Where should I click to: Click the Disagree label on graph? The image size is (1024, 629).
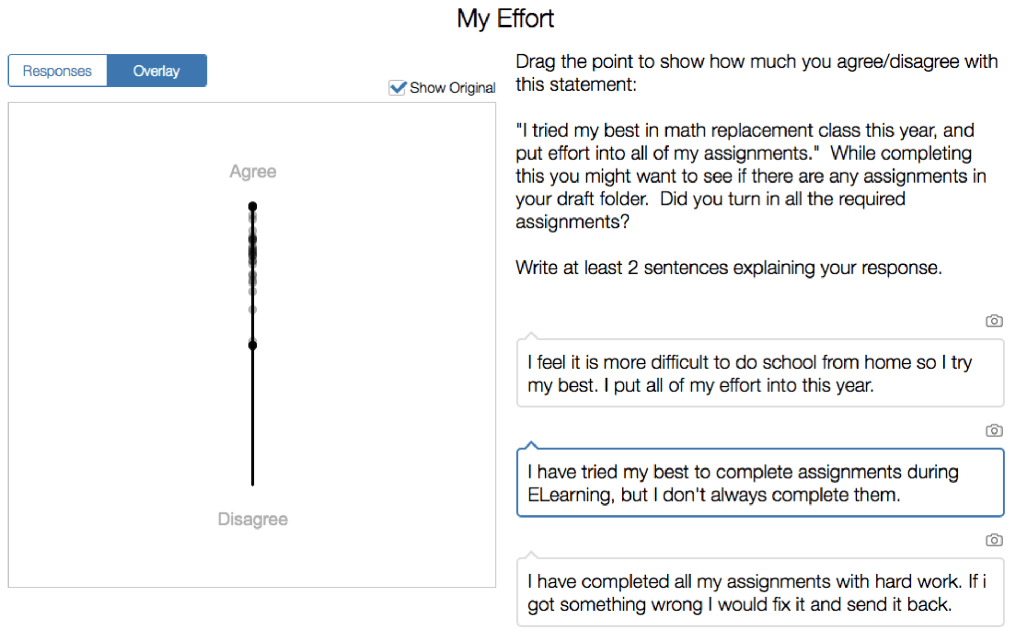(252, 519)
